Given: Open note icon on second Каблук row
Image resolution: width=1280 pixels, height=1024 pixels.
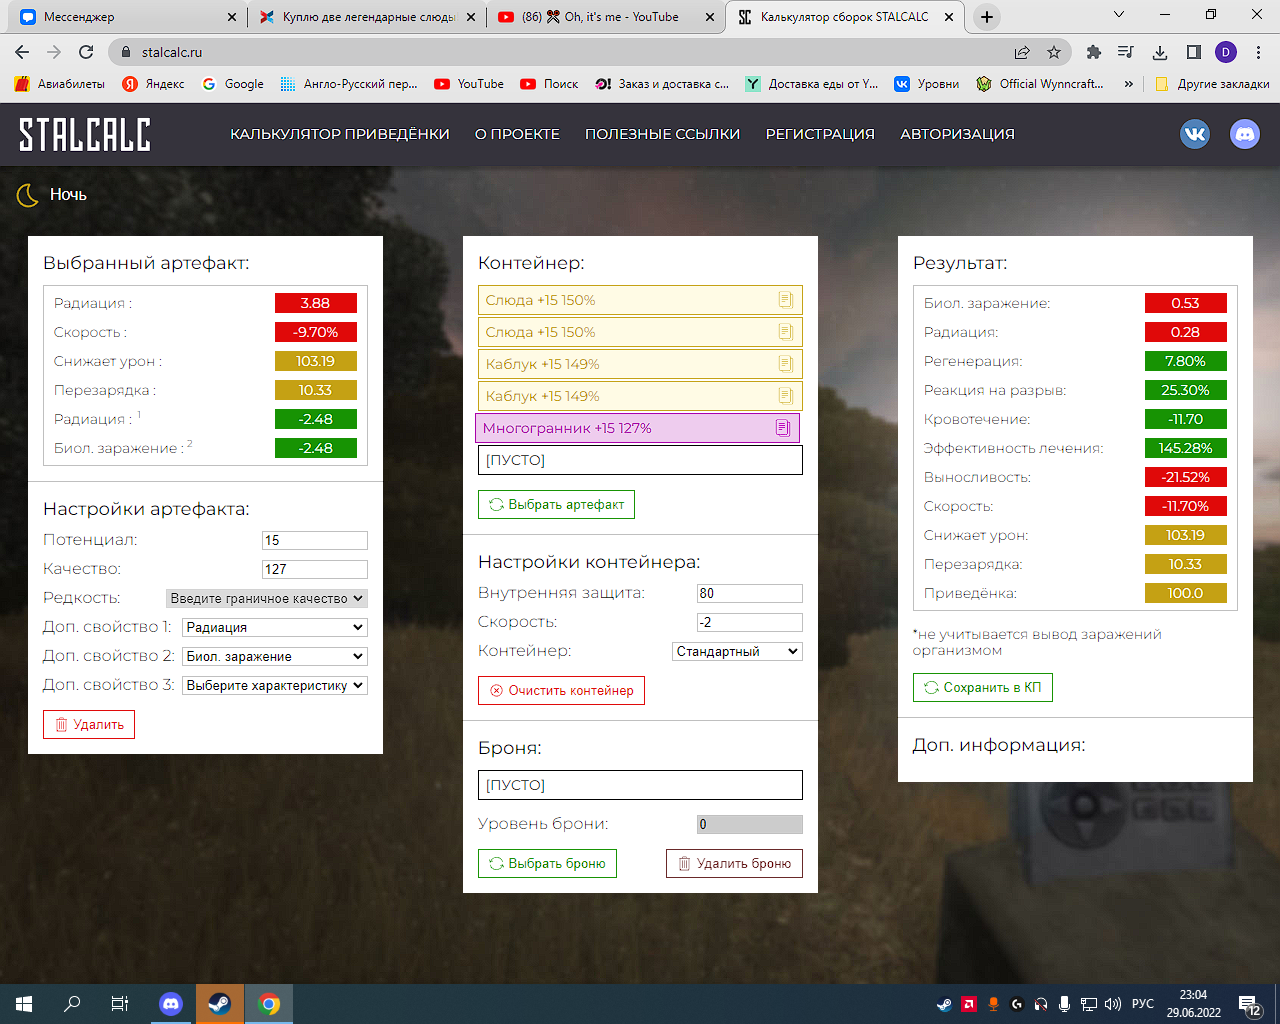Looking at the screenshot, I should click(x=786, y=396).
